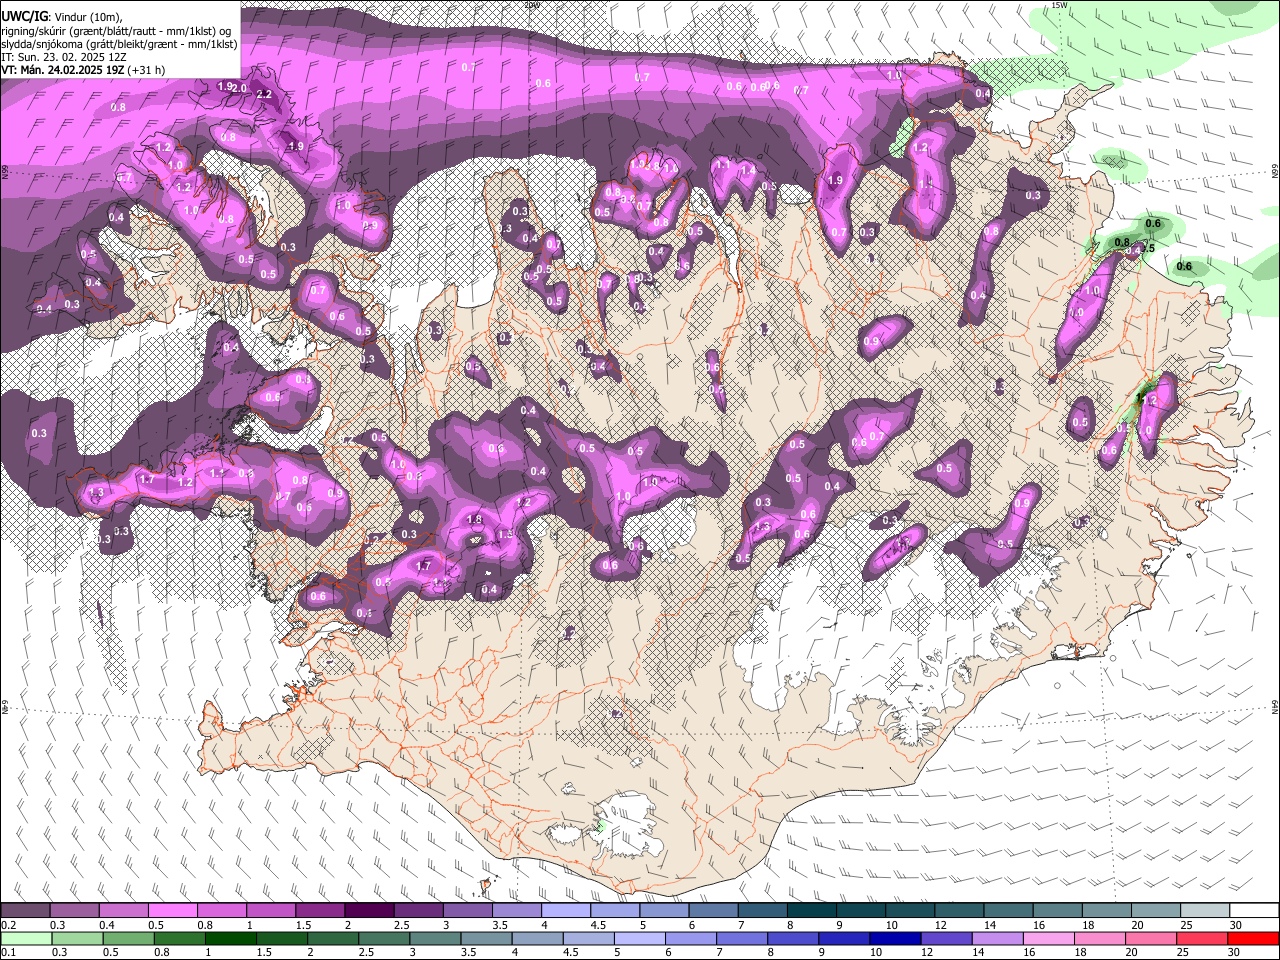Click the '4.5' label in the snow legend row

[597, 925]
